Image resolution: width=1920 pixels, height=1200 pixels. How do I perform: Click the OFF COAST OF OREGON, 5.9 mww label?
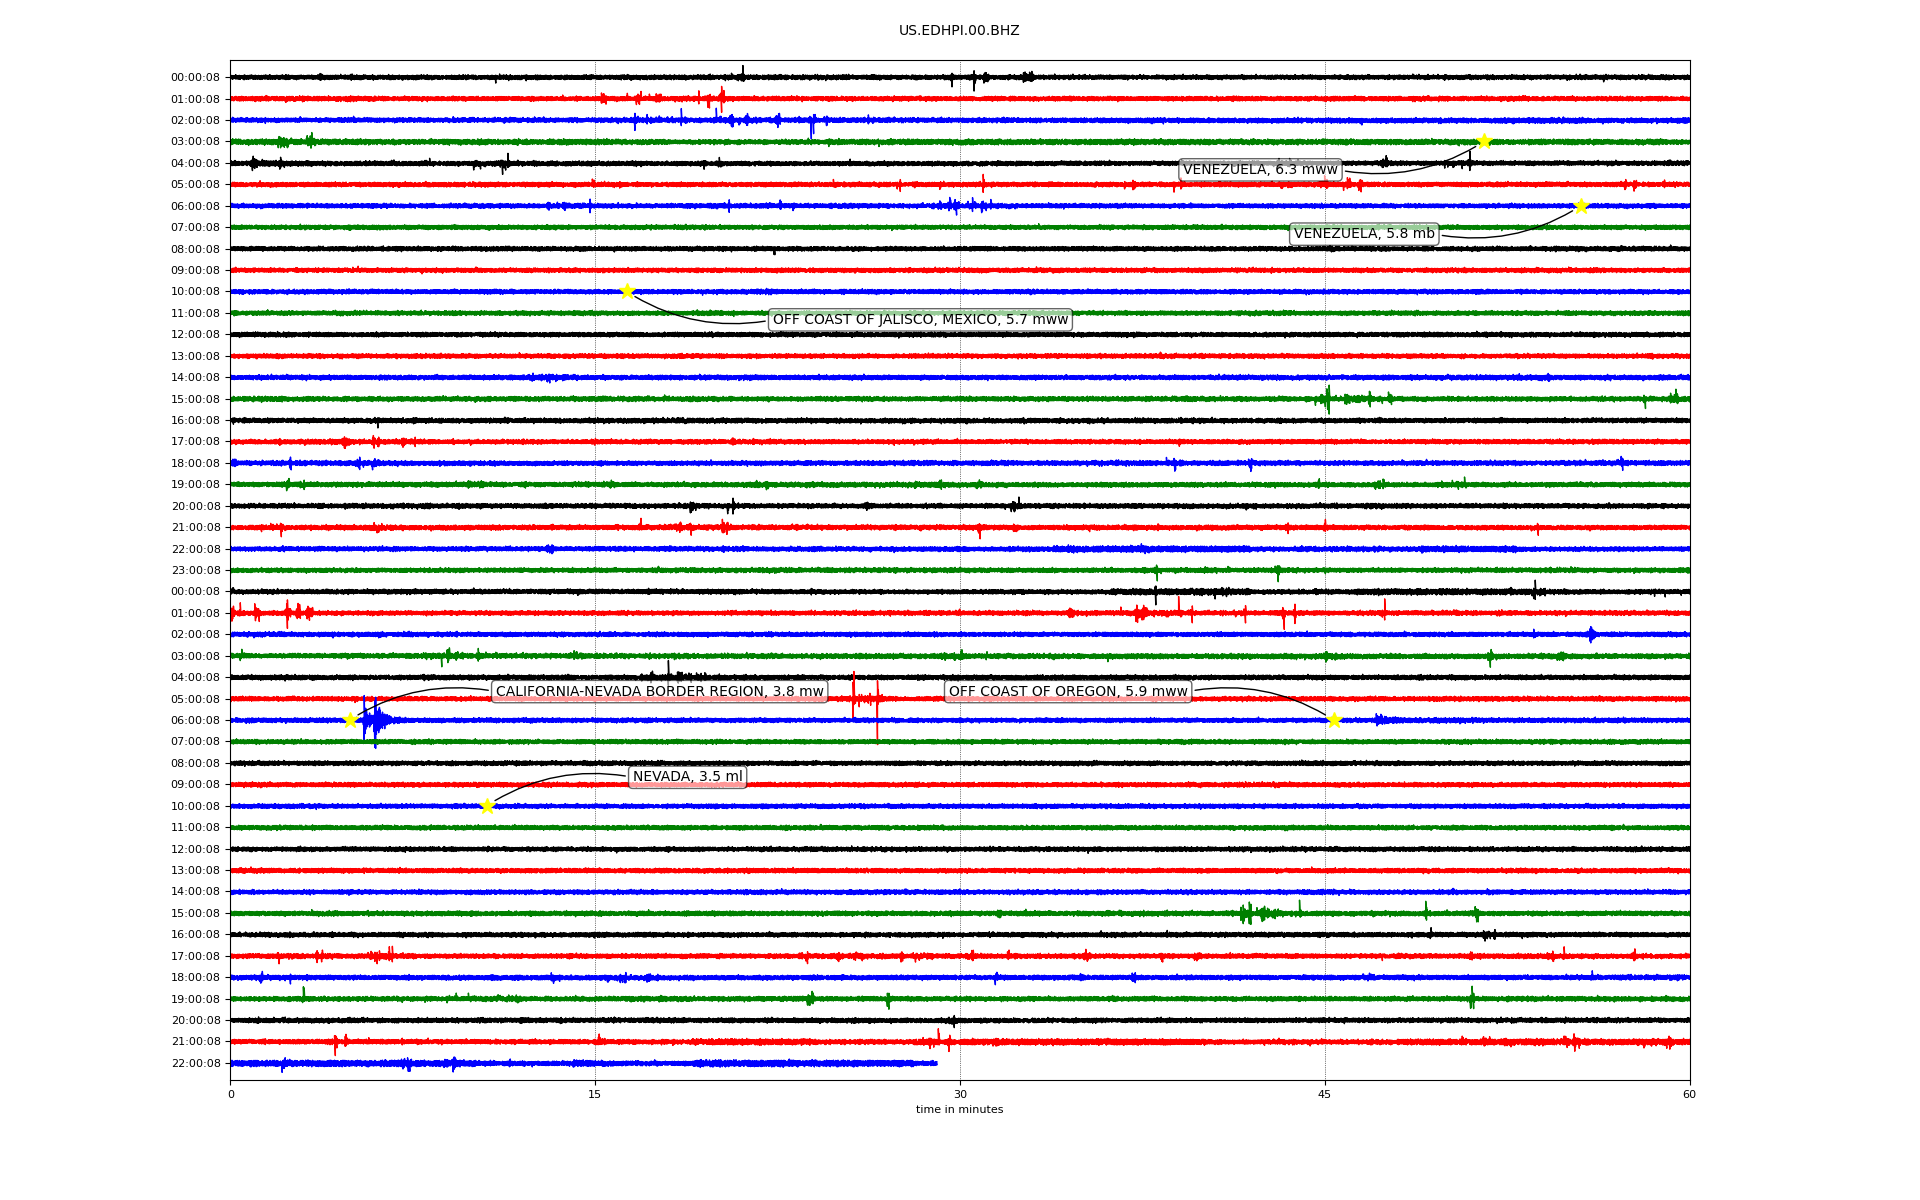[1067, 692]
